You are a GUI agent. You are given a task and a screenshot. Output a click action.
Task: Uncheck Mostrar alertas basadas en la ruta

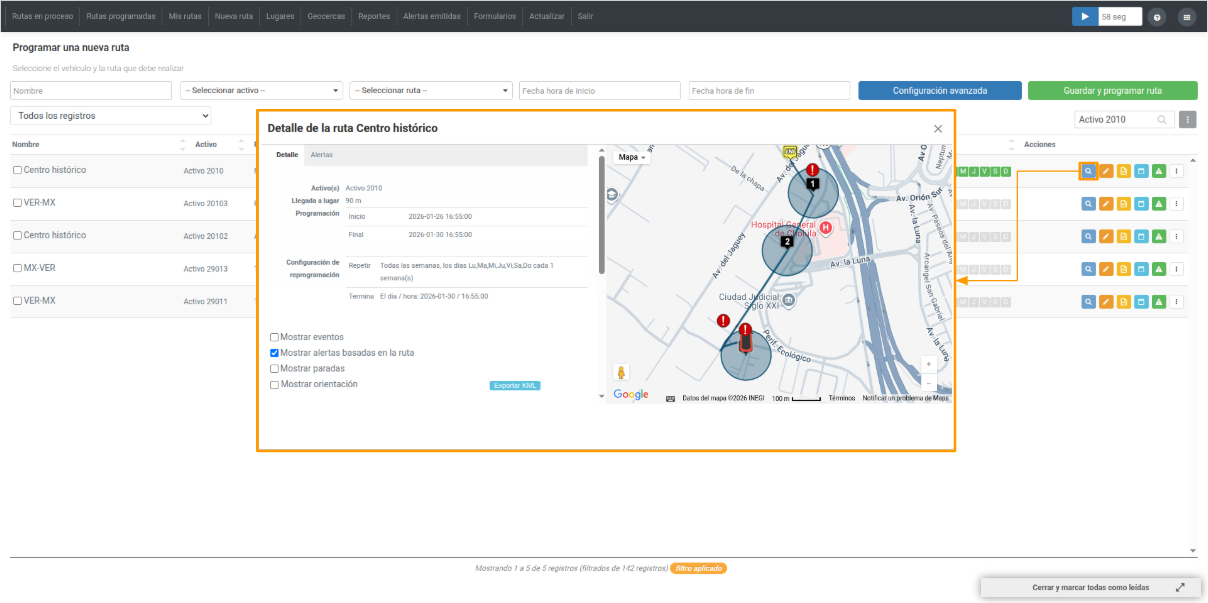click(x=275, y=353)
